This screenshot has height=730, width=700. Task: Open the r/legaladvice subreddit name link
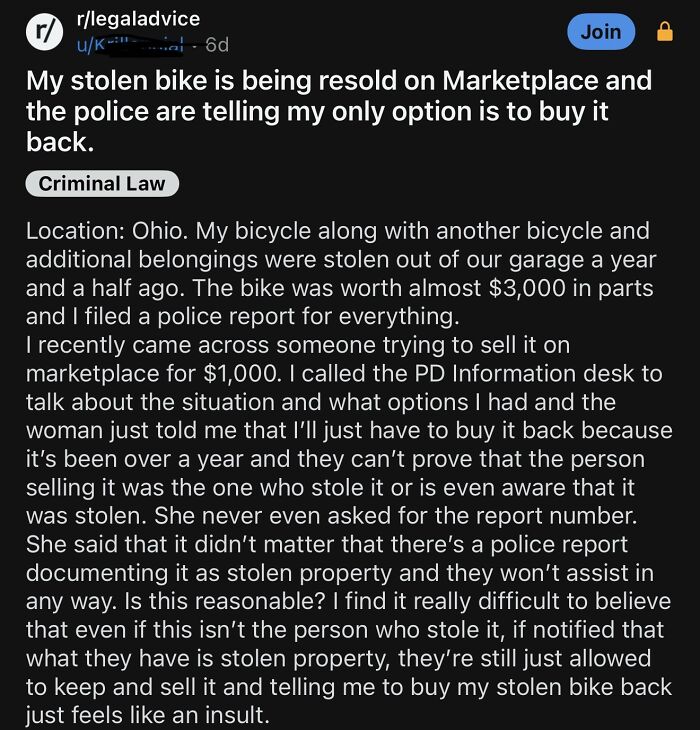138,19
